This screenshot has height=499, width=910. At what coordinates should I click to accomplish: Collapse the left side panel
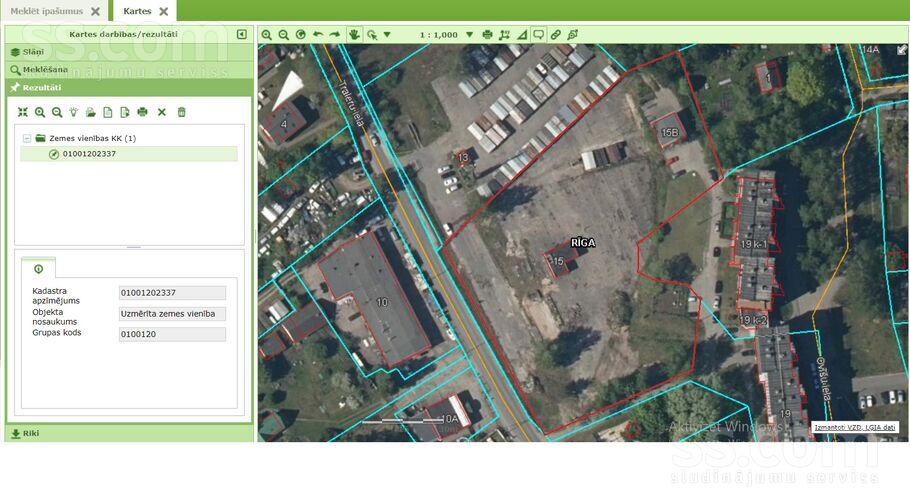[242, 34]
